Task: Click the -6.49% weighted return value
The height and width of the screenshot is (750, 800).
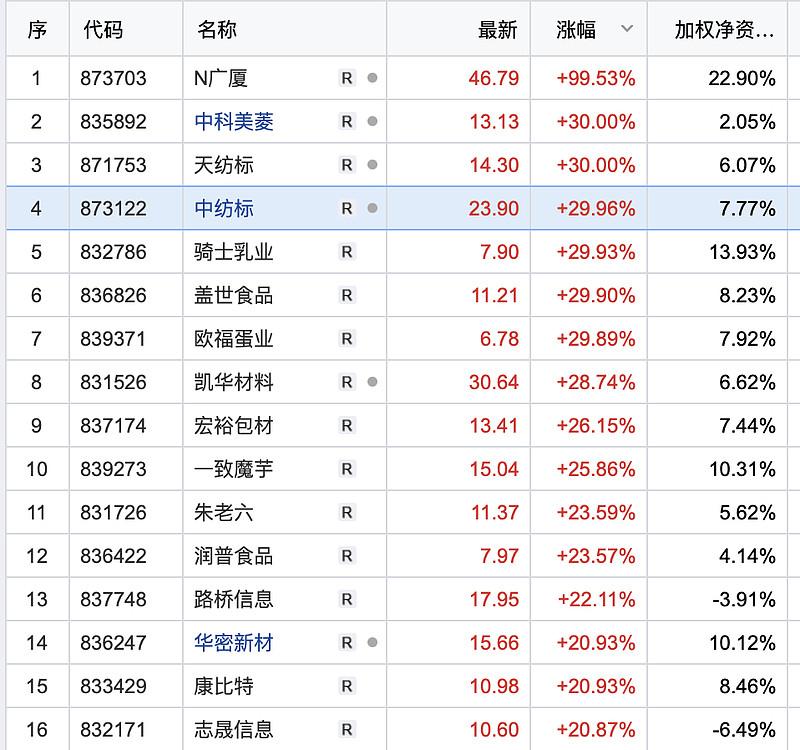Action: click(744, 729)
